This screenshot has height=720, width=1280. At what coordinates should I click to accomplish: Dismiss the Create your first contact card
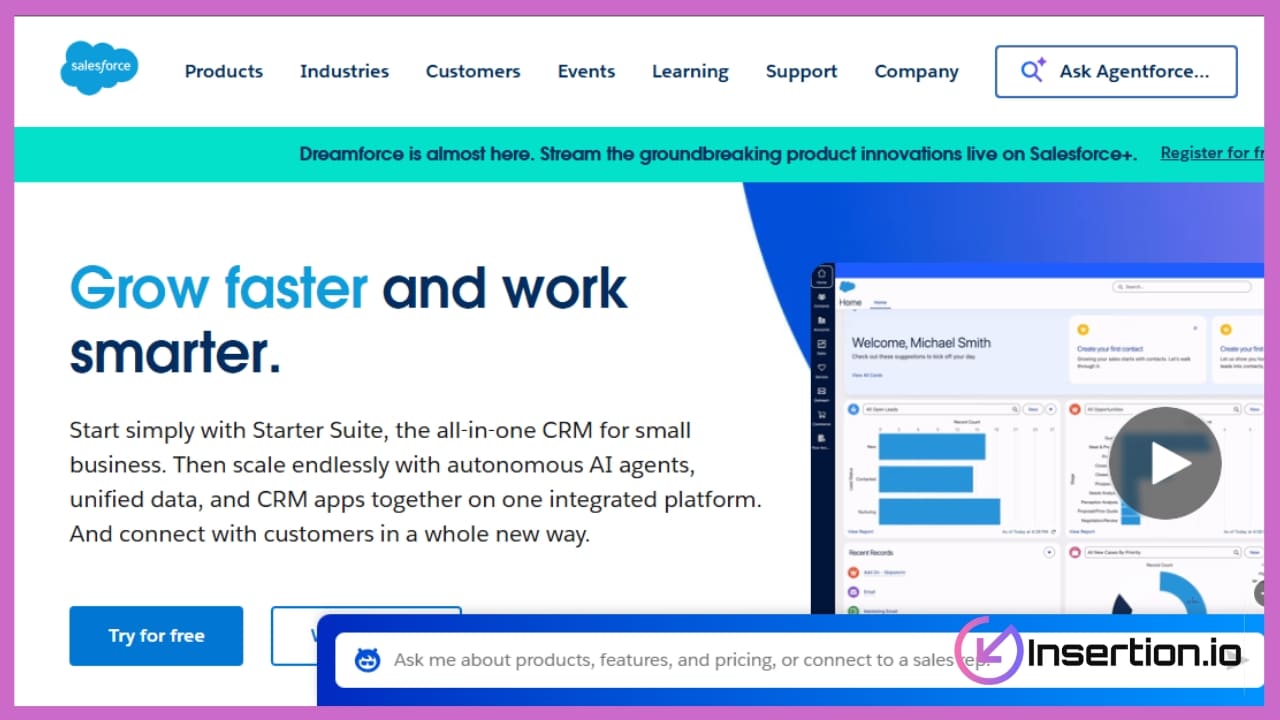1194,328
